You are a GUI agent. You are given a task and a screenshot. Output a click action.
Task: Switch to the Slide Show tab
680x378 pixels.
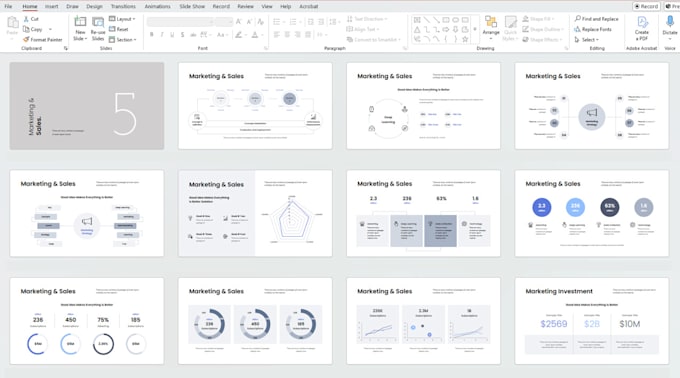click(192, 7)
